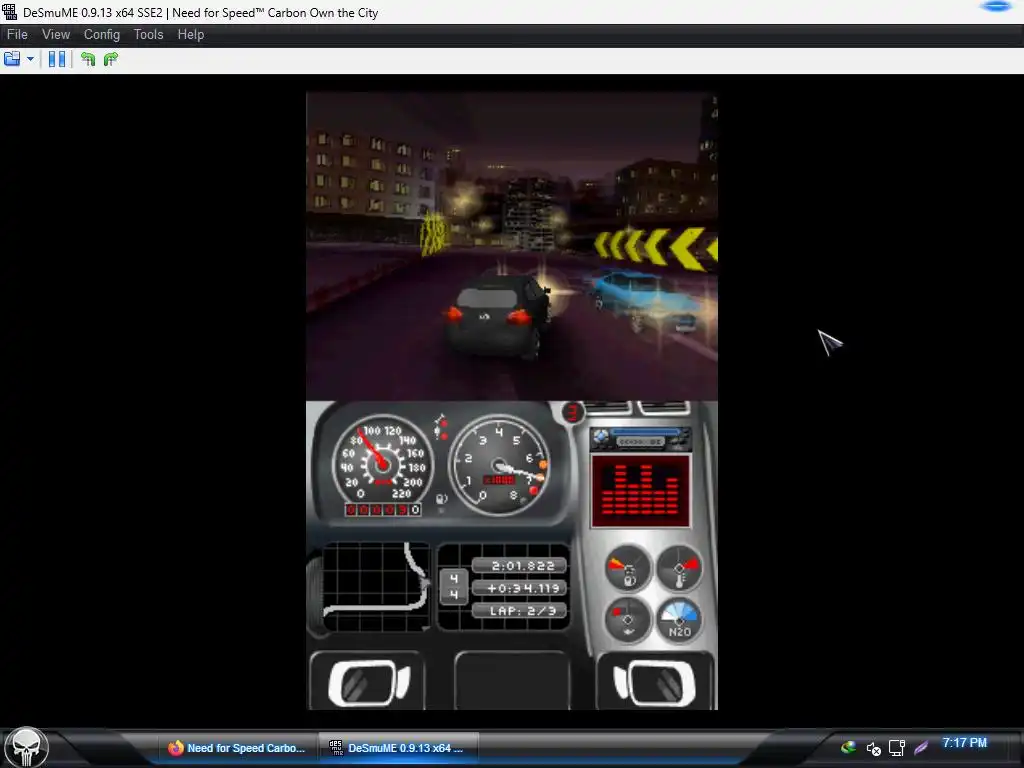Tap the car radio unit

click(x=640, y=440)
